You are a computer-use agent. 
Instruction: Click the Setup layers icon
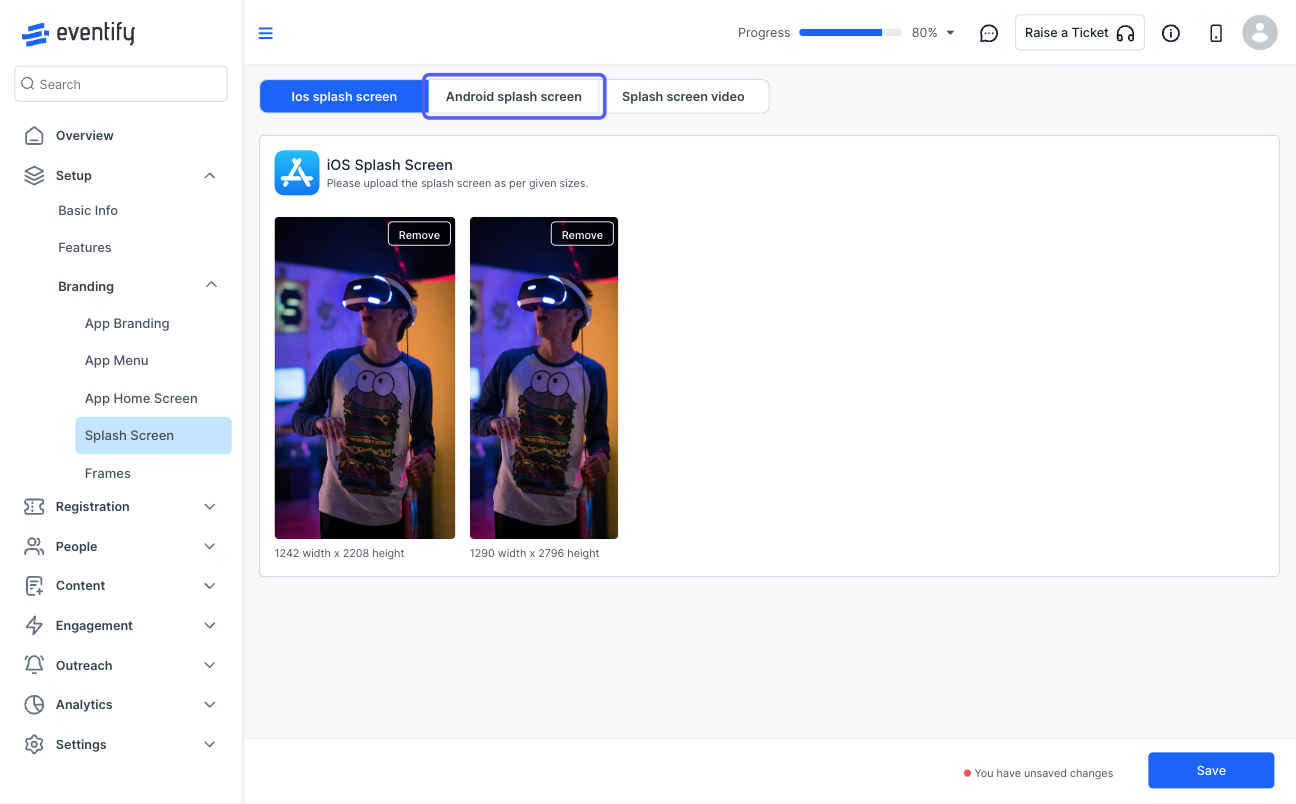click(34, 175)
